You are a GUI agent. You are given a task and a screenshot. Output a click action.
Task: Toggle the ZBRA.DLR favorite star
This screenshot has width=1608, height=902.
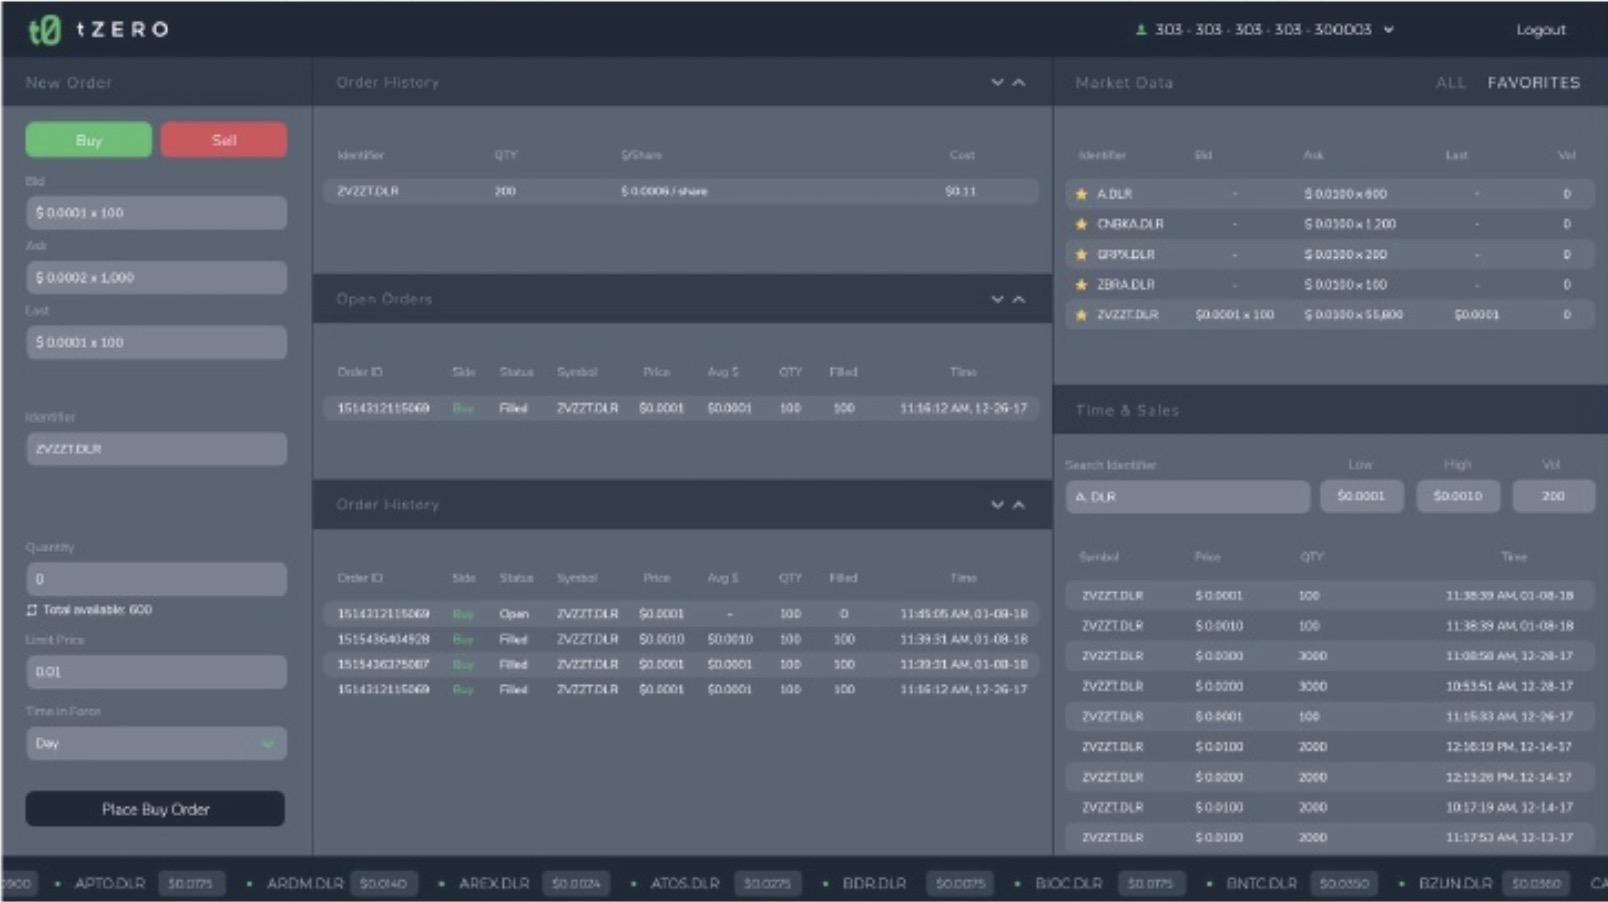click(x=1081, y=285)
